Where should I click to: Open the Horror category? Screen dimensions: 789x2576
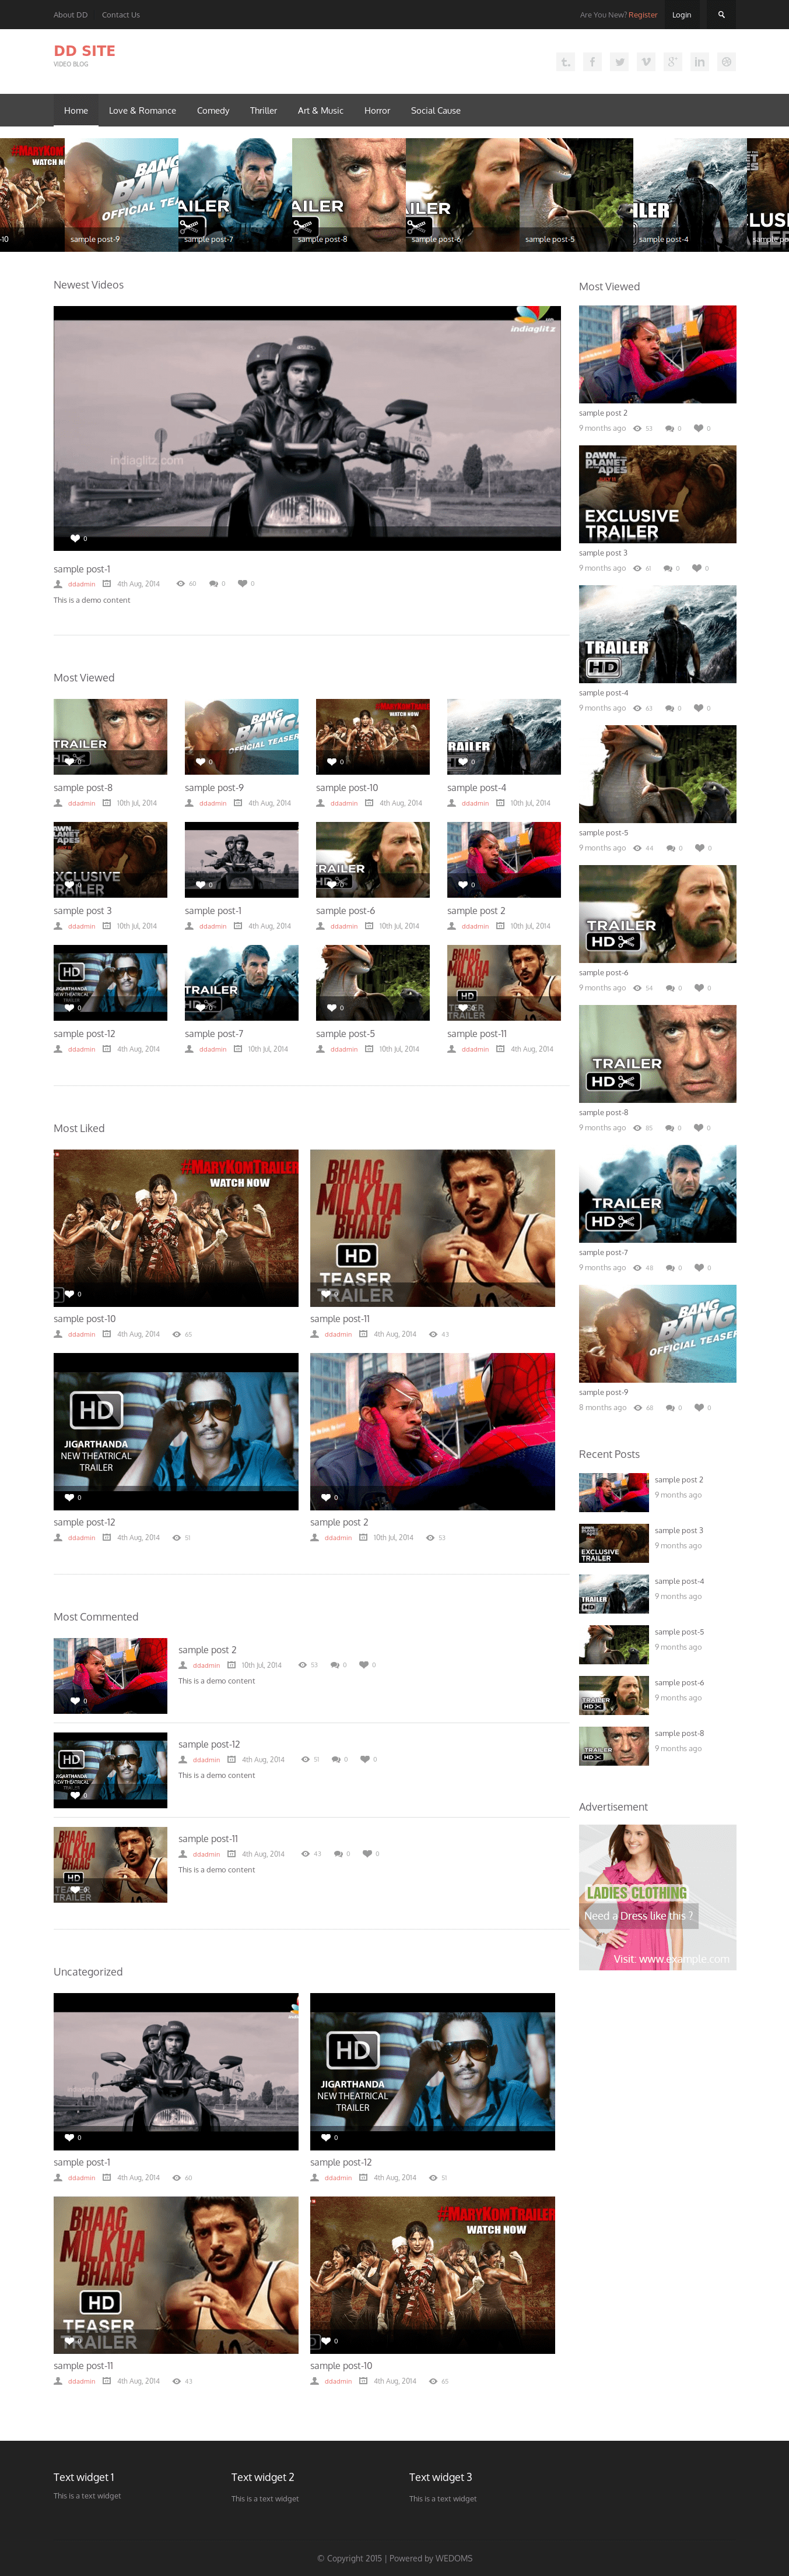tap(377, 110)
